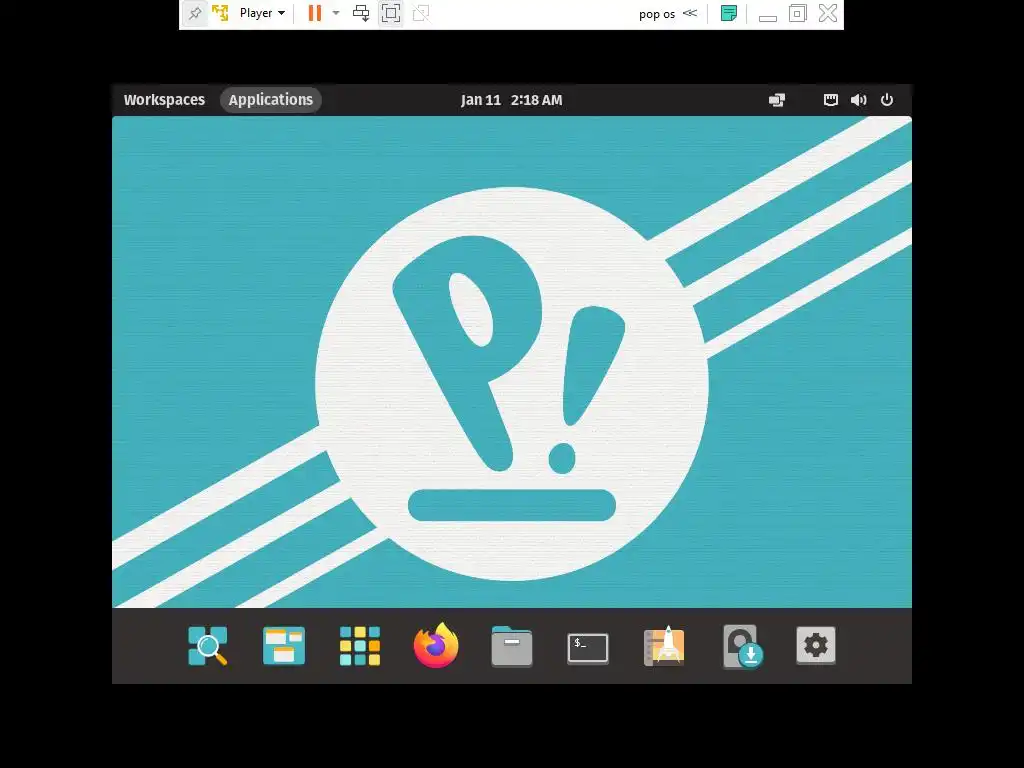Pause the virtual machine with orange pause button

click(x=315, y=13)
